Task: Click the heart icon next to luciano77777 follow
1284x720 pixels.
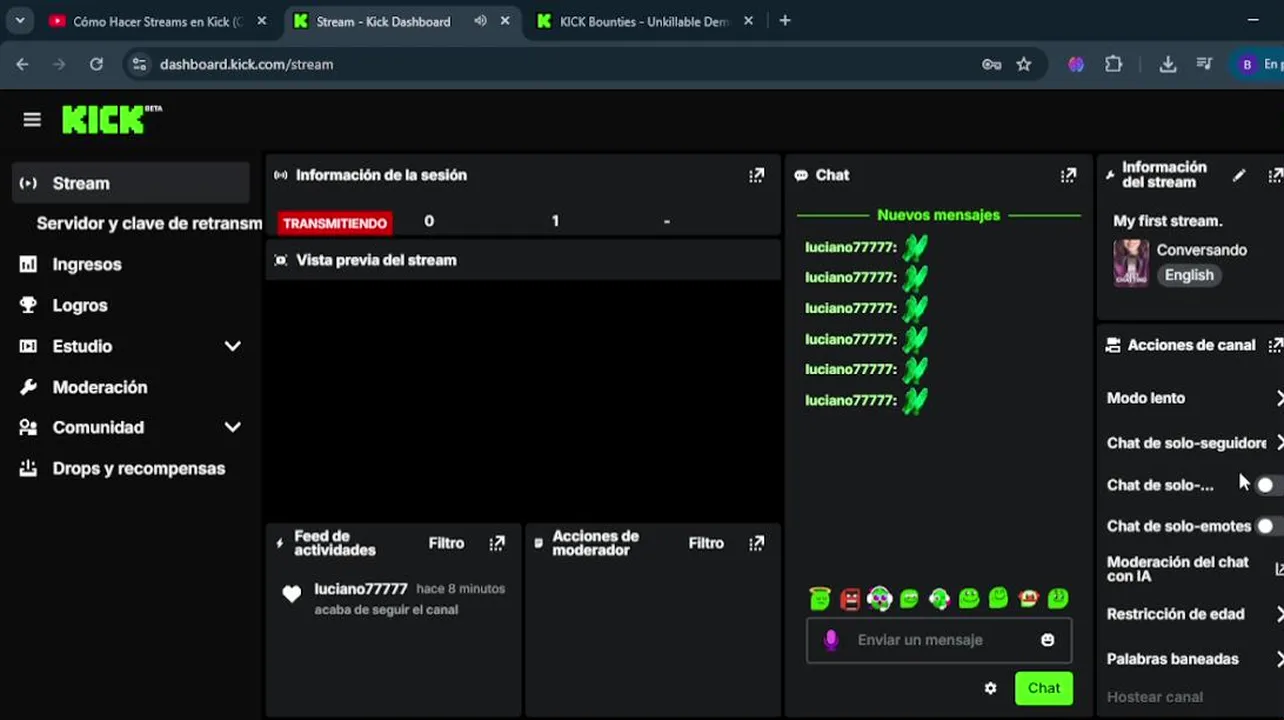Action: click(x=291, y=594)
